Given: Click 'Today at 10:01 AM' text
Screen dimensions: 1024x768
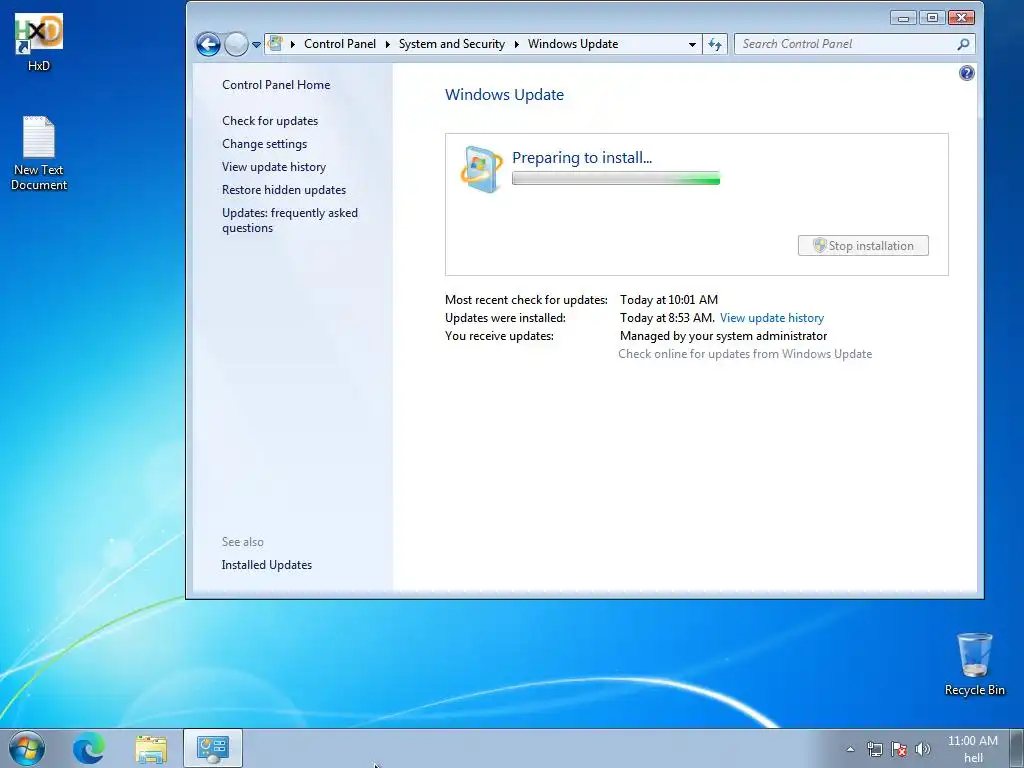Looking at the screenshot, I should tap(669, 300).
